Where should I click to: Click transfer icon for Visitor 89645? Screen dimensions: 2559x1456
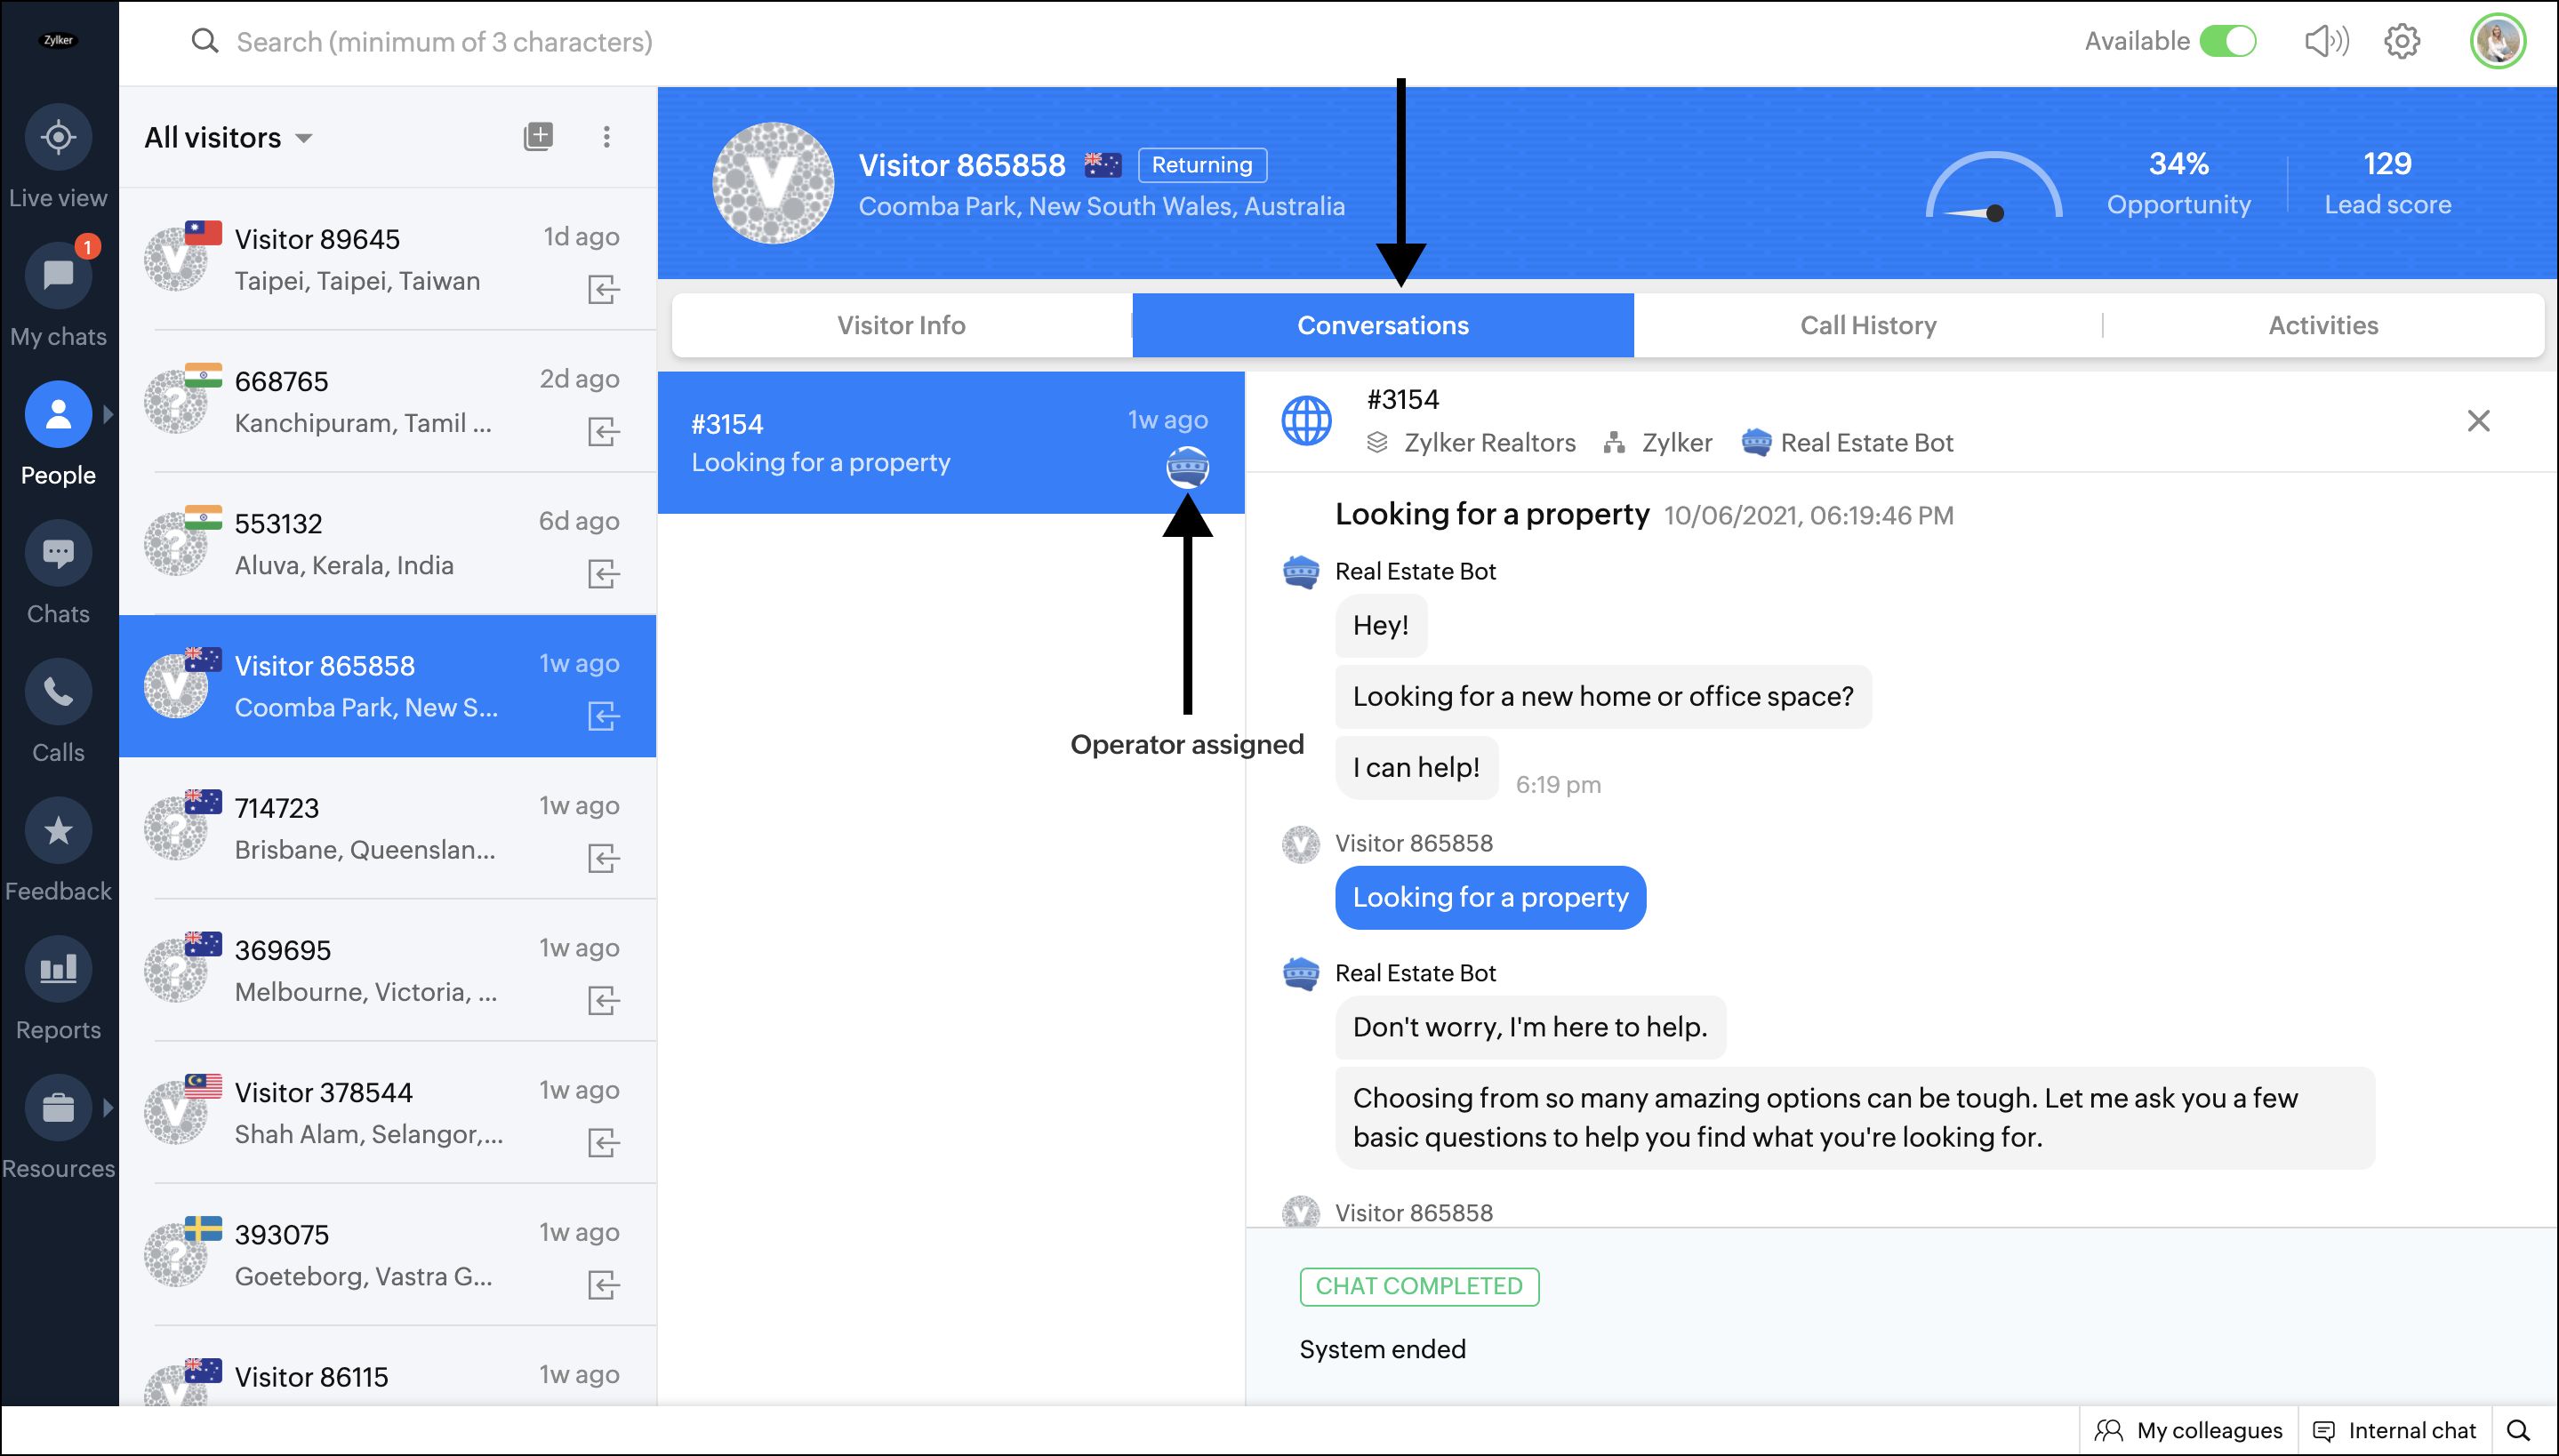[x=603, y=290]
